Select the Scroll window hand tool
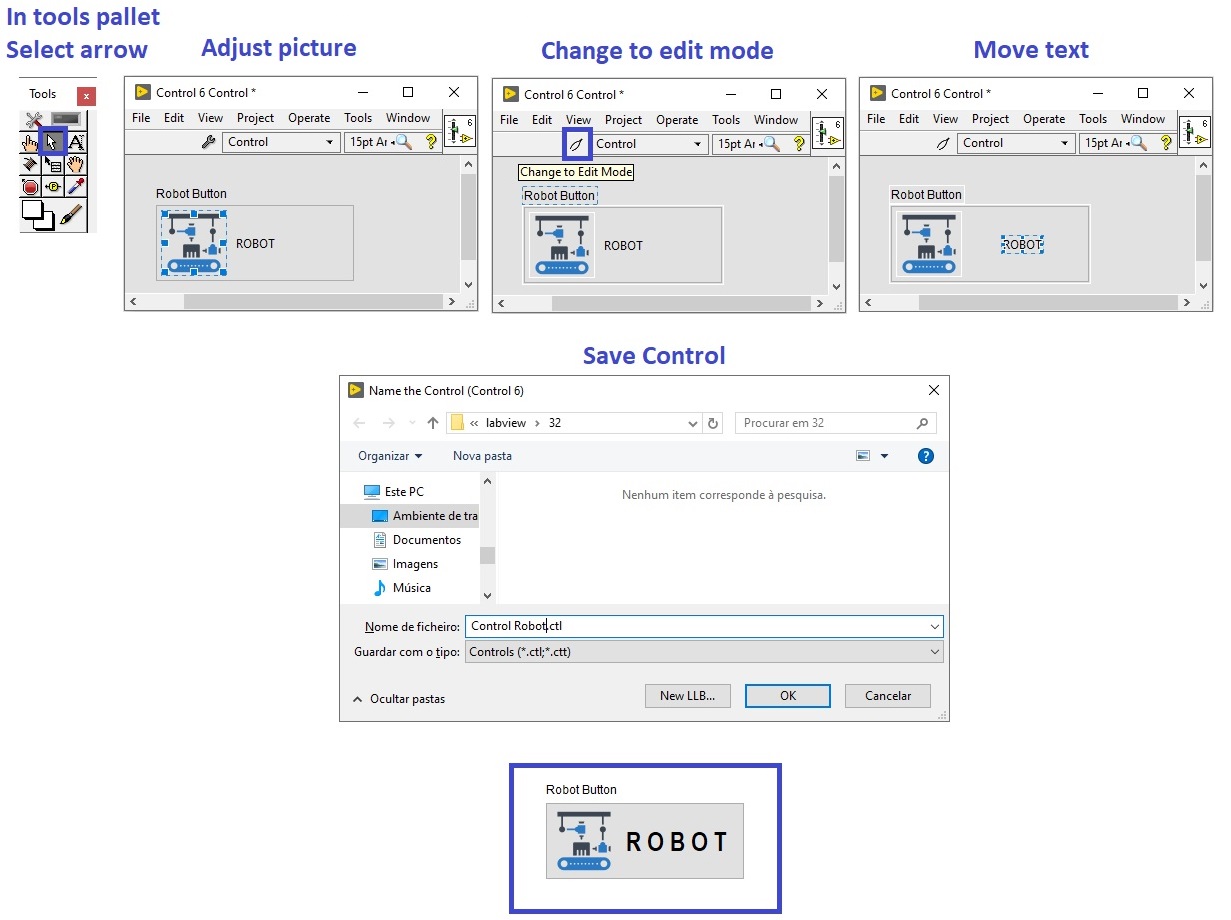 [76, 164]
